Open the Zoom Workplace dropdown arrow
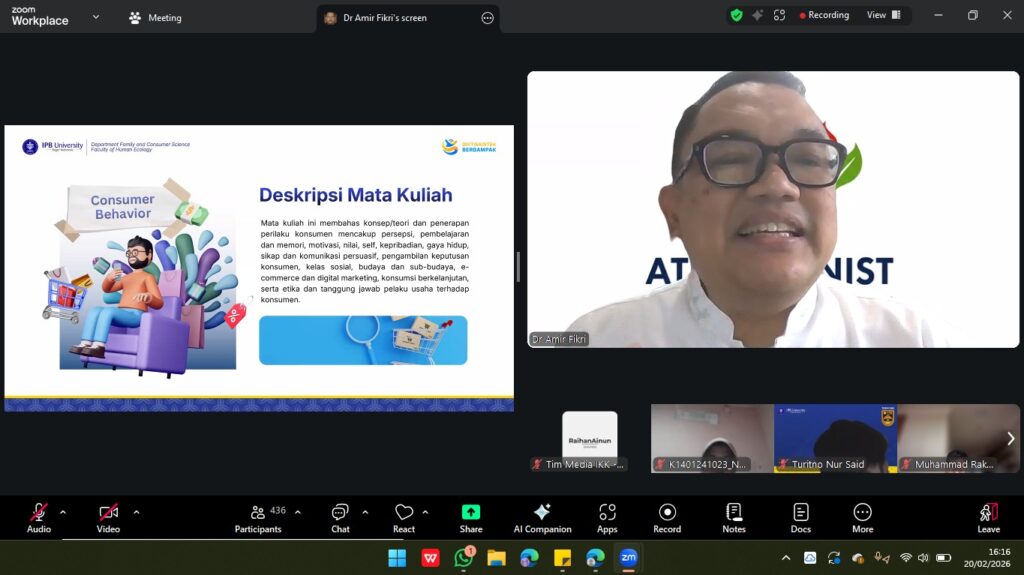1024x575 pixels. 96,17
